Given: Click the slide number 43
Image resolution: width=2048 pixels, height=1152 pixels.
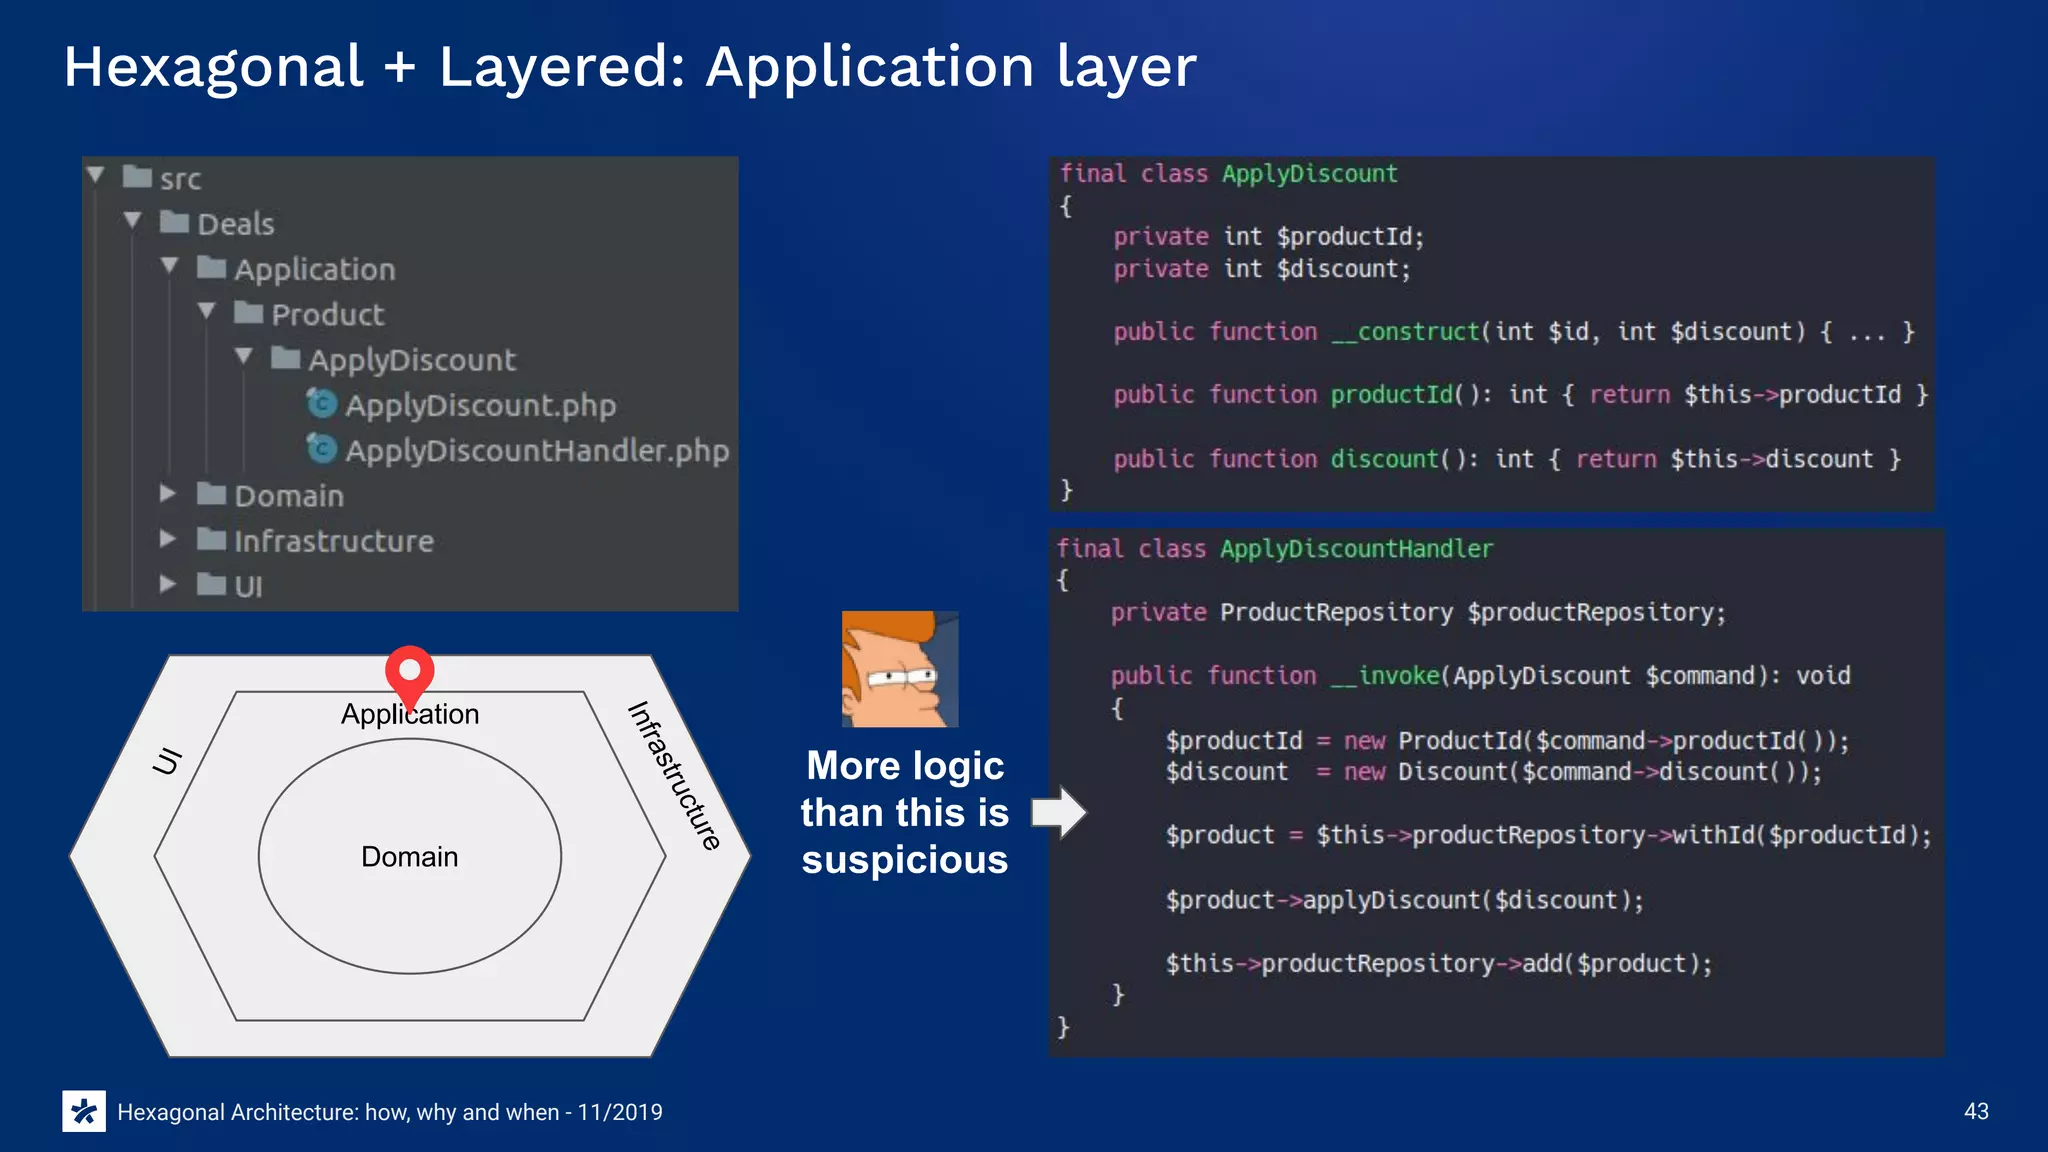Looking at the screenshot, I should click(x=1976, y=1111).
